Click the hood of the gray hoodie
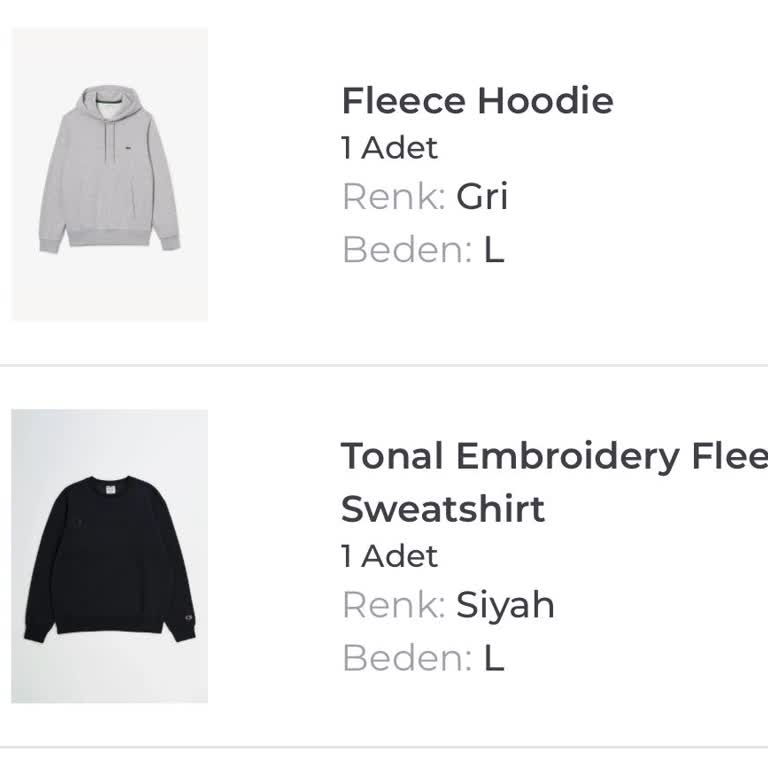The width and height of the screenshot is (768, 768). click(x=111, y=103)
